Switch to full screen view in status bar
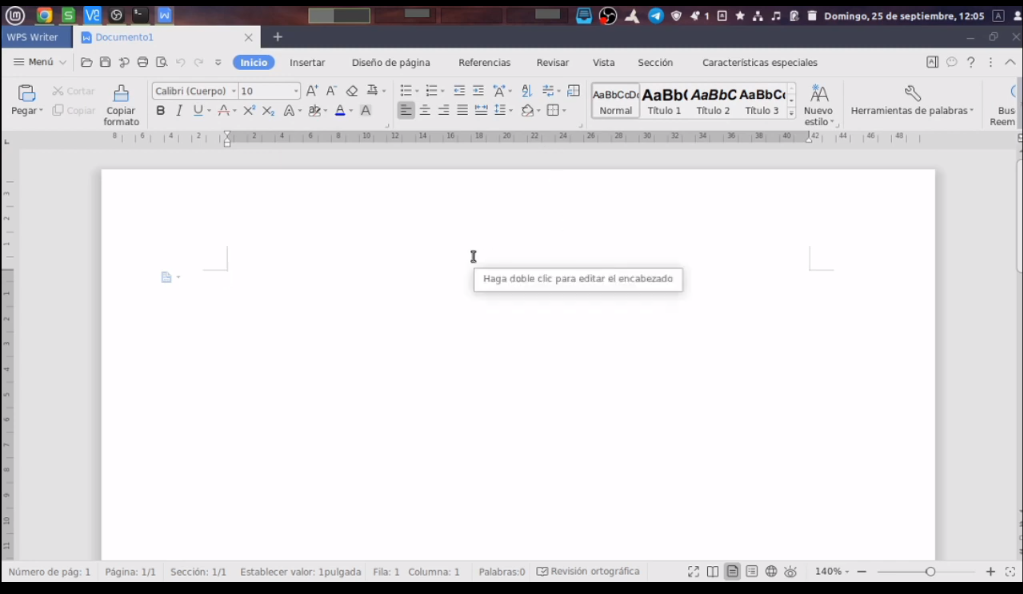This screenshot has width=1023, height=594. click(694, 572)
